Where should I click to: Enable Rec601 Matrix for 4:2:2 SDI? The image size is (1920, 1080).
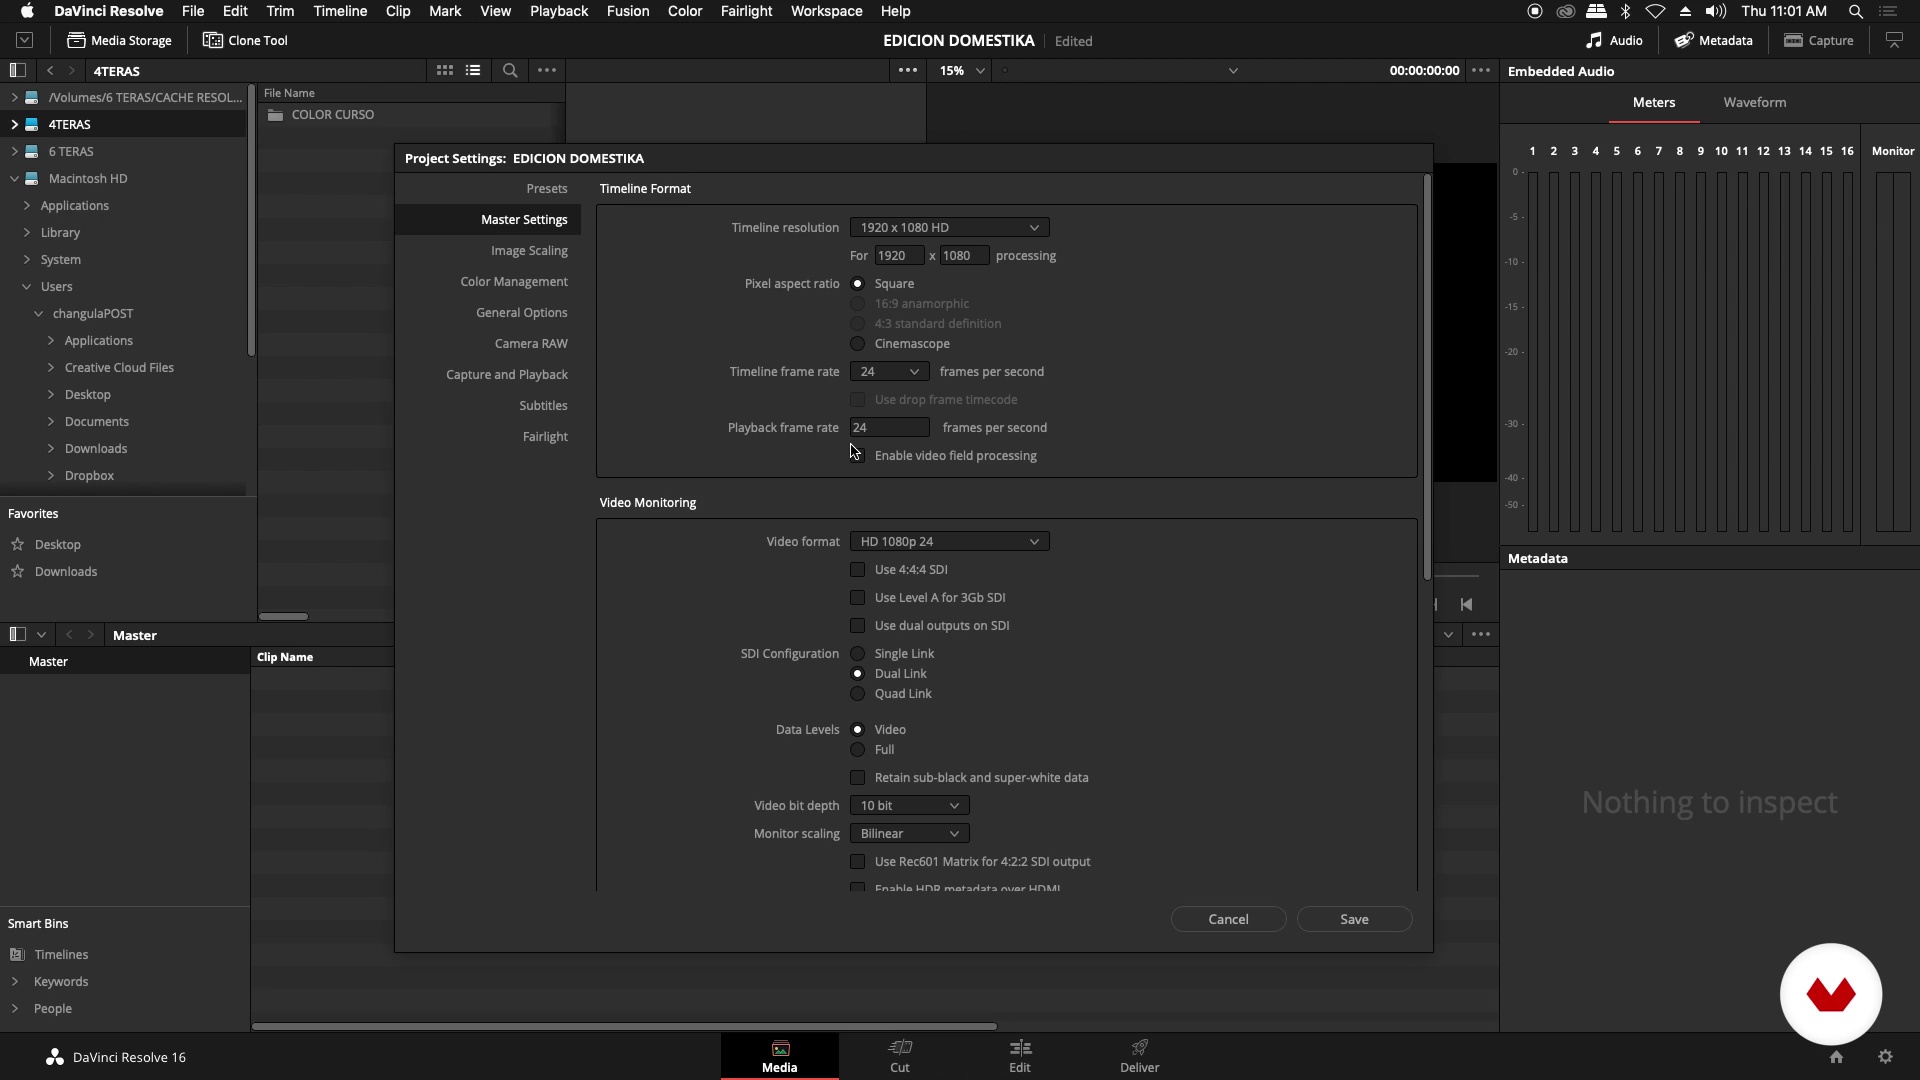pos(857,862)
